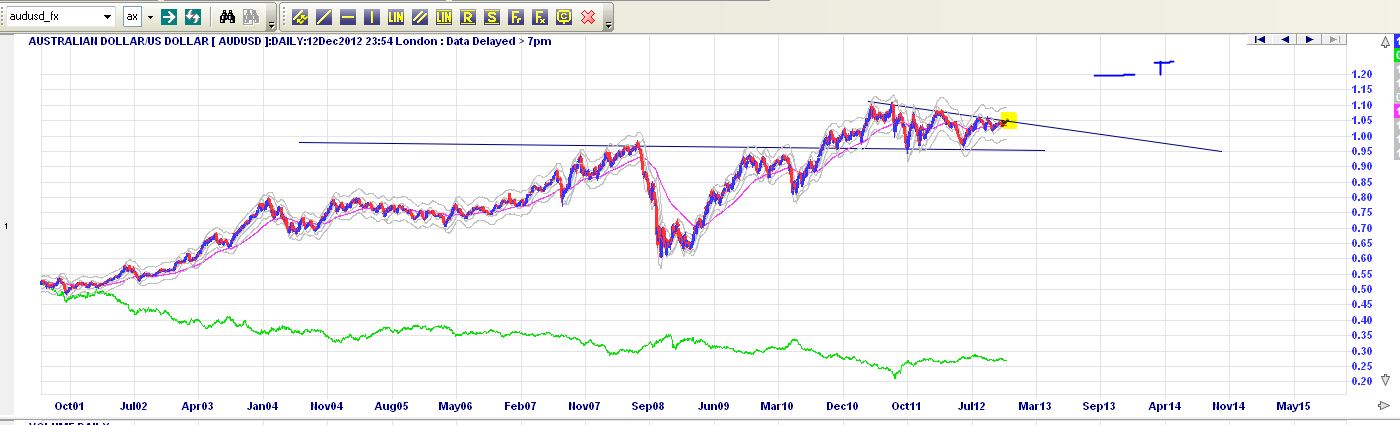The image size is (1400, 425).
Task: Click the Oct01 date axis label
Action: click(69, 407)
